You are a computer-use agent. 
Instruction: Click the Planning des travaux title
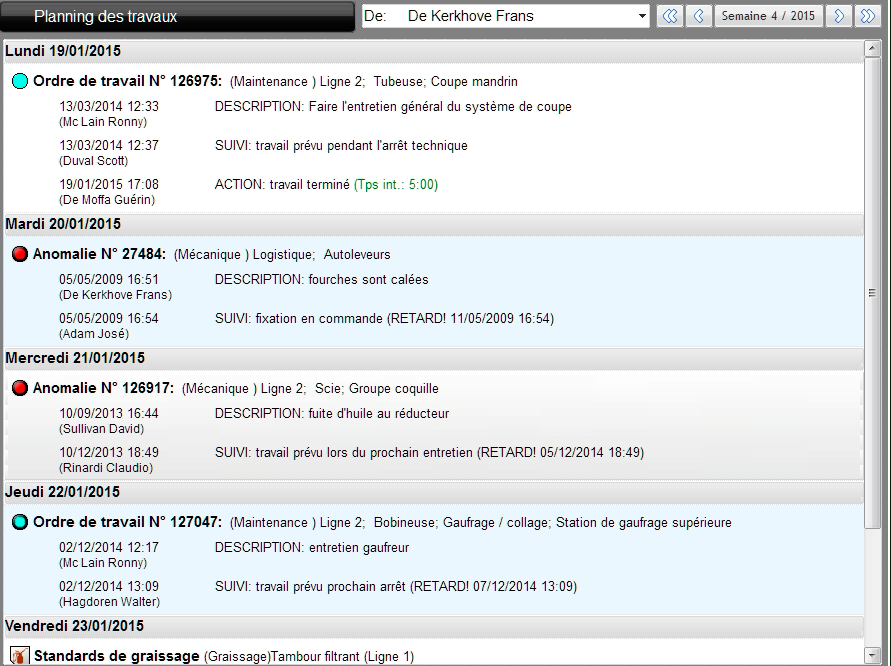[106, 16]
